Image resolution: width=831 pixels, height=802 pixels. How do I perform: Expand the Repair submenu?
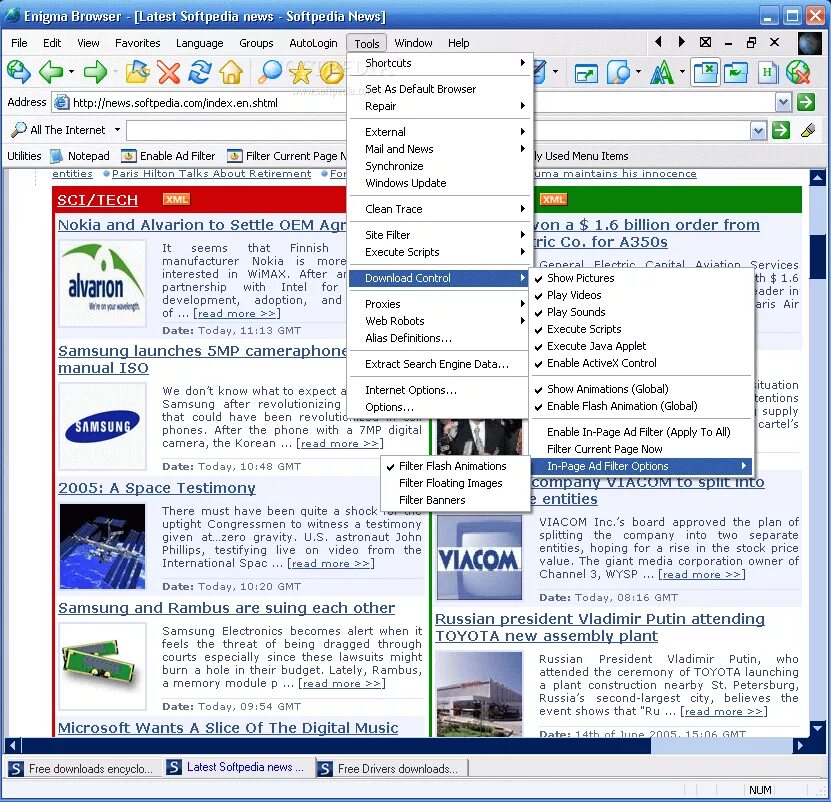[440, 106]
